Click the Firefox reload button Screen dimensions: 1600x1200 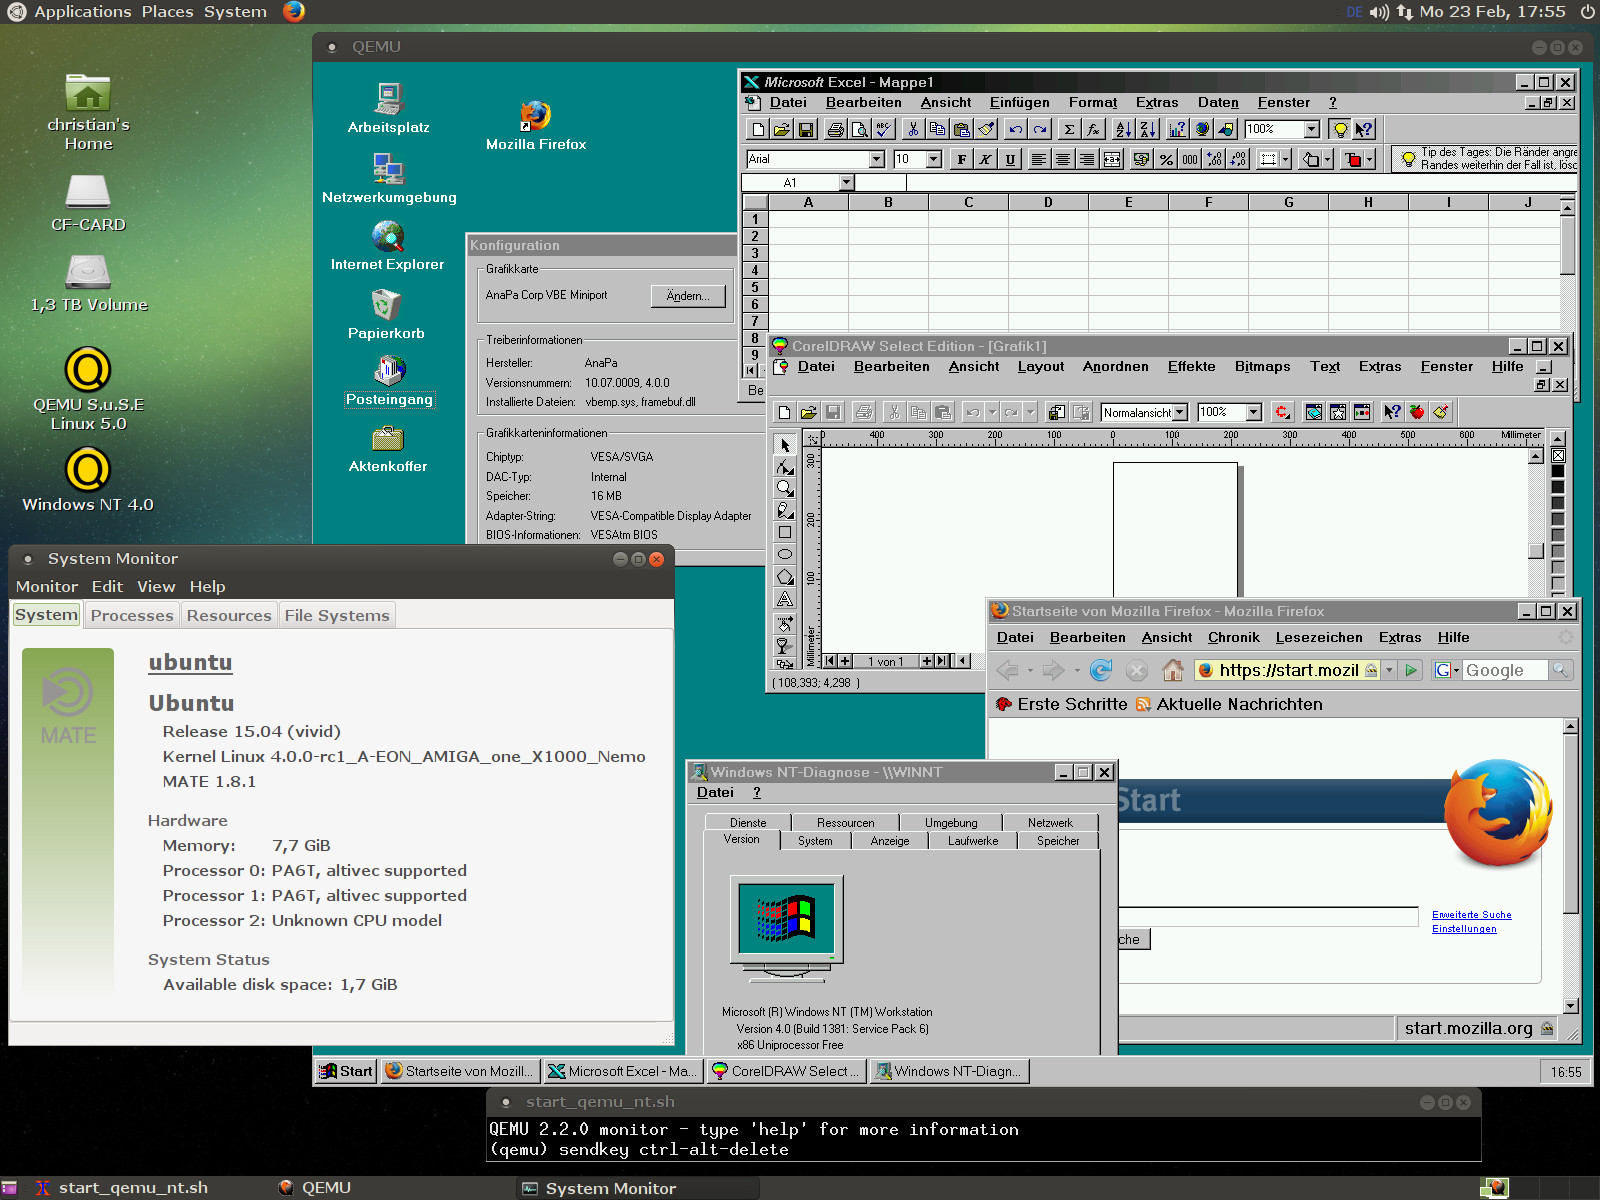(1101, 670)
